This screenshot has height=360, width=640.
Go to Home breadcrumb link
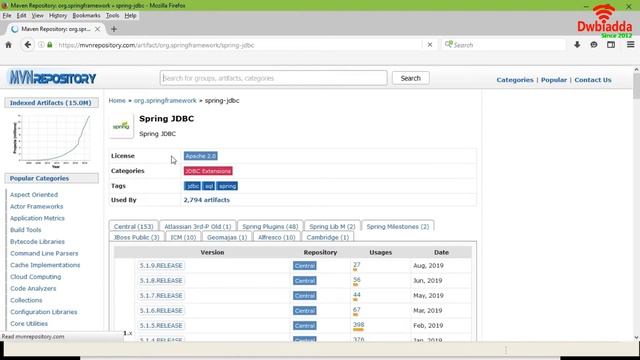pos(117,100)
